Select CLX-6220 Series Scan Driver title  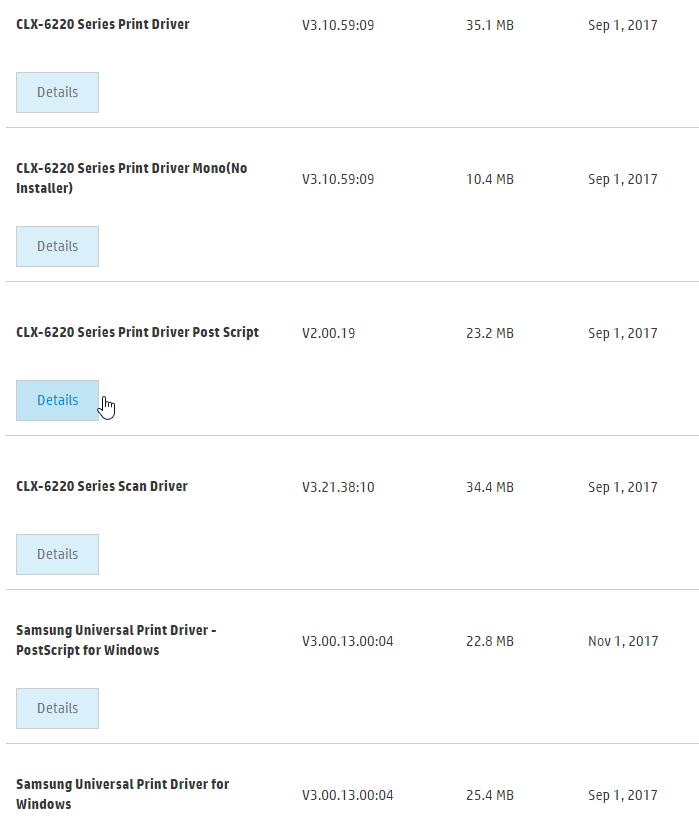pos(102,486)
